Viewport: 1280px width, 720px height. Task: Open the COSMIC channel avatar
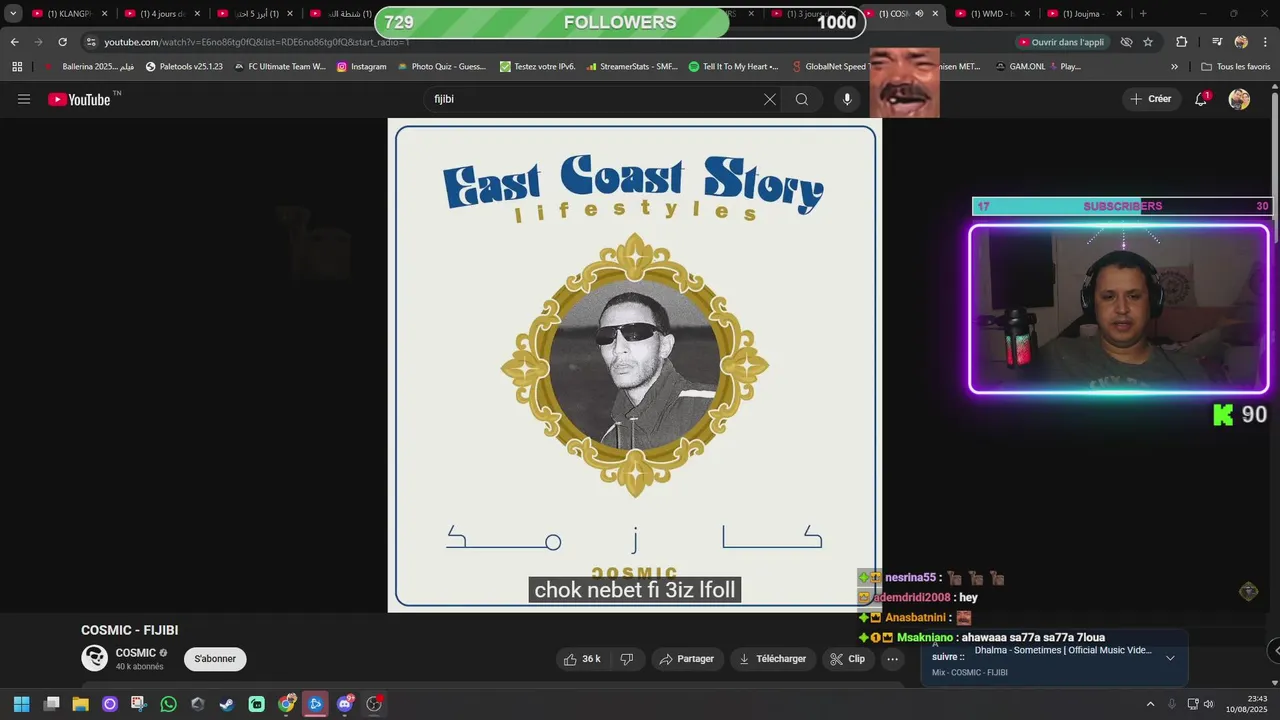(x=95, y=658)
